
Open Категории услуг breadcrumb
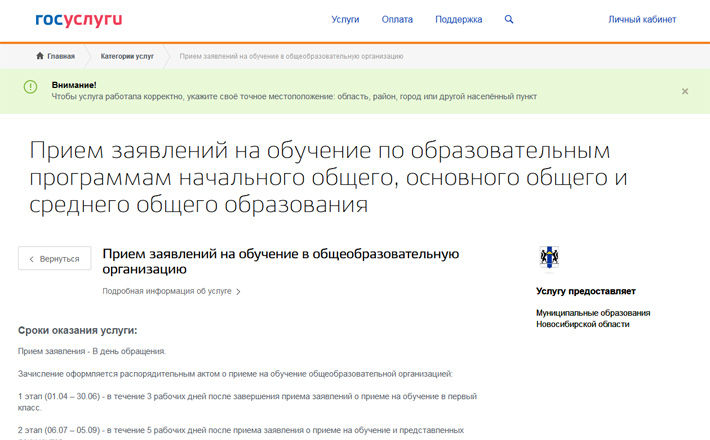click(x=127, y=56)
